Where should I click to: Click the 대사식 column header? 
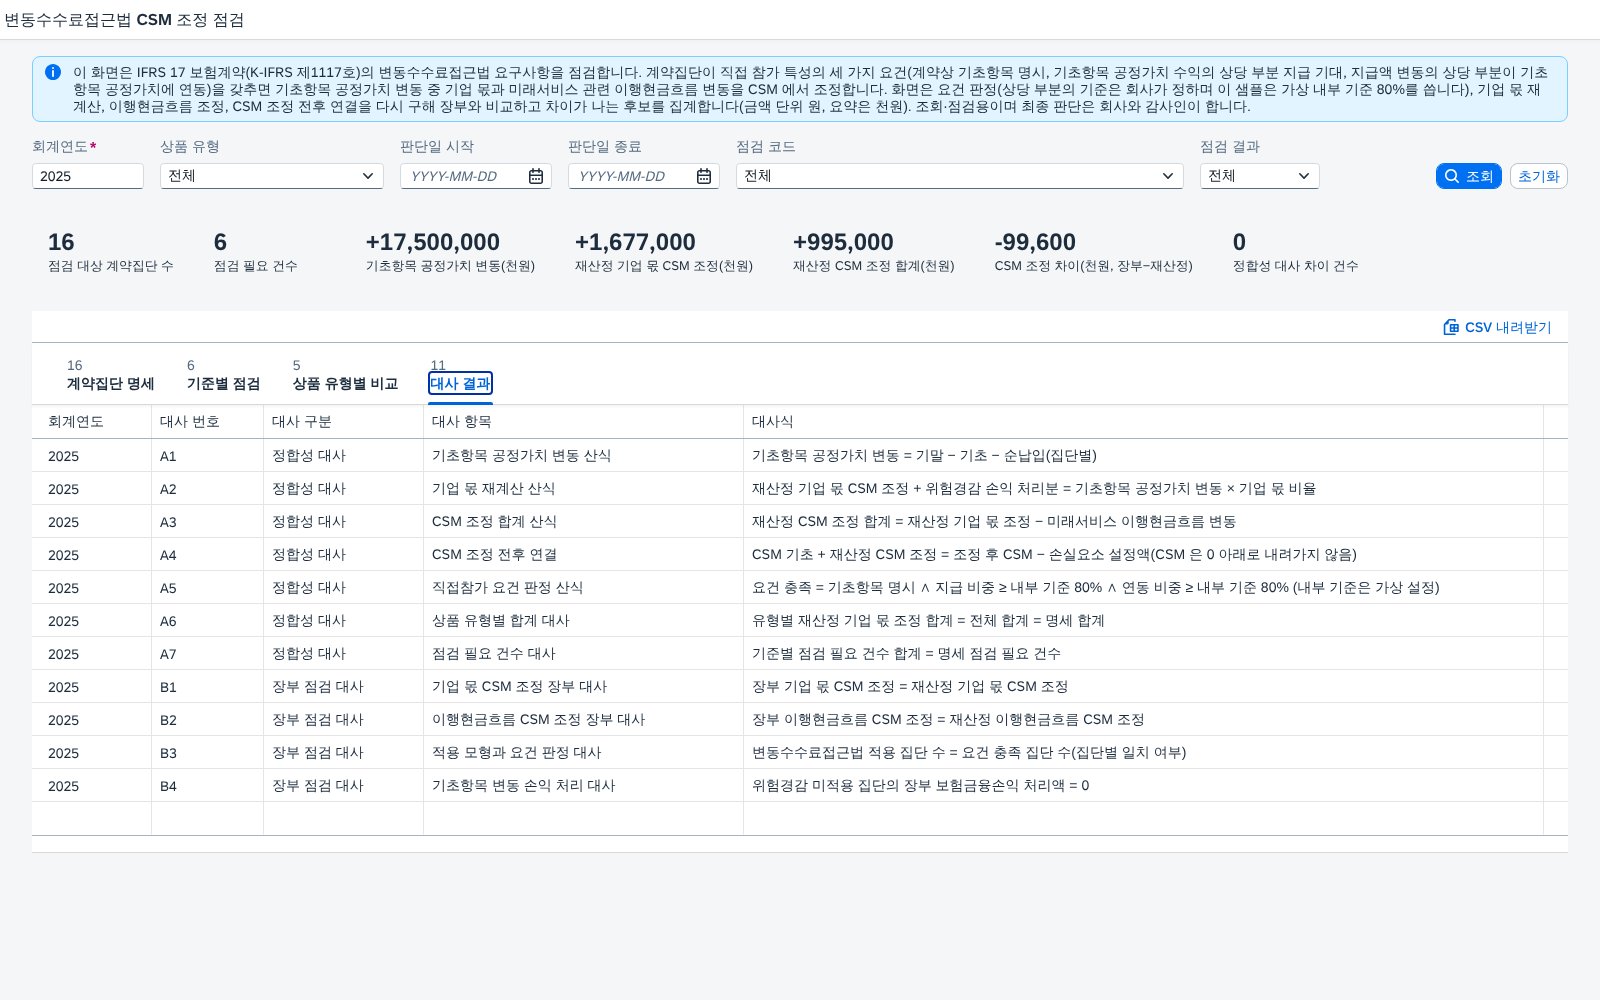[1144, 422]
